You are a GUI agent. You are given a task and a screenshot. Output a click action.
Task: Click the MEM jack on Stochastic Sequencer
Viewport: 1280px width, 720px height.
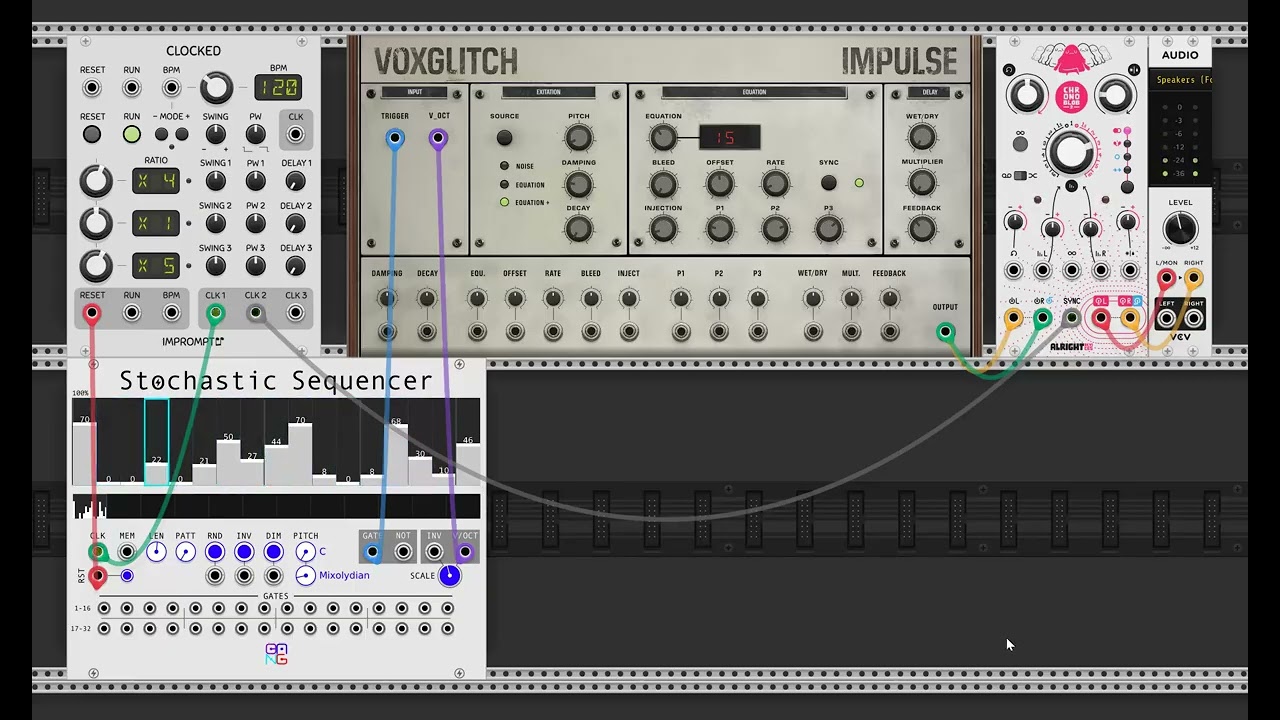point(127,552)
